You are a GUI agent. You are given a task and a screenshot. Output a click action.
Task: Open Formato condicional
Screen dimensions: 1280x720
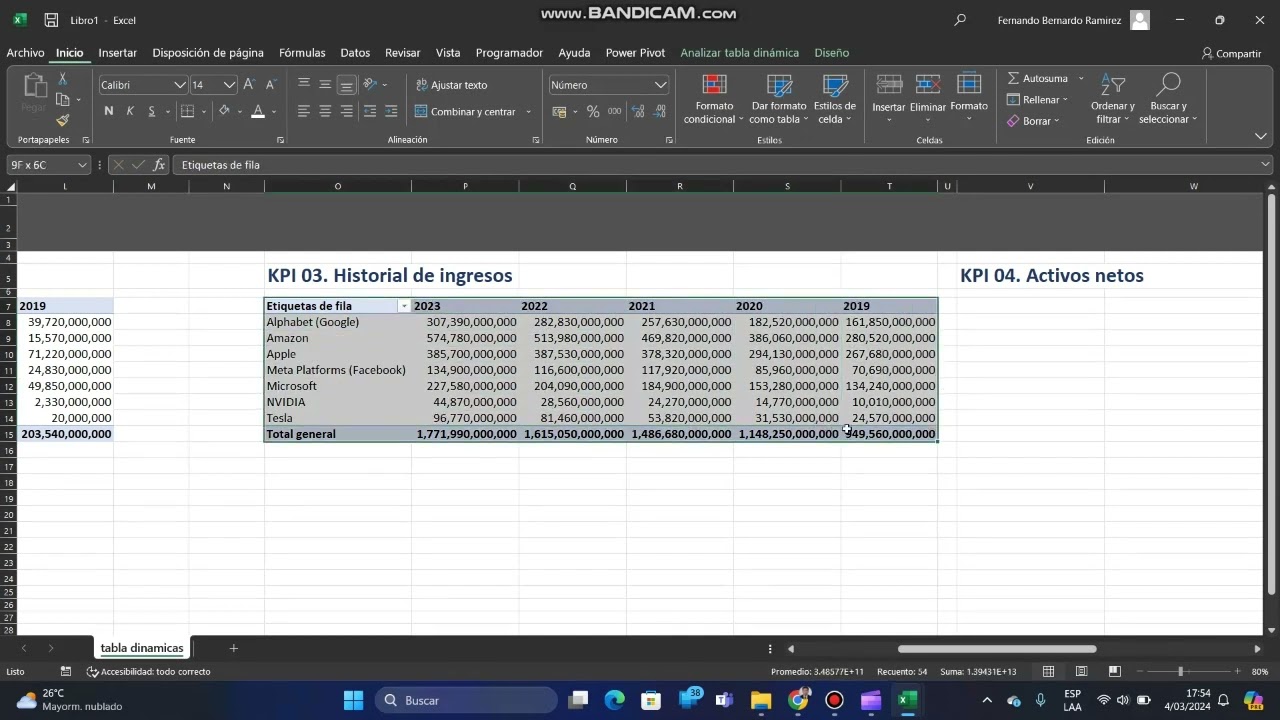point(714,99)
